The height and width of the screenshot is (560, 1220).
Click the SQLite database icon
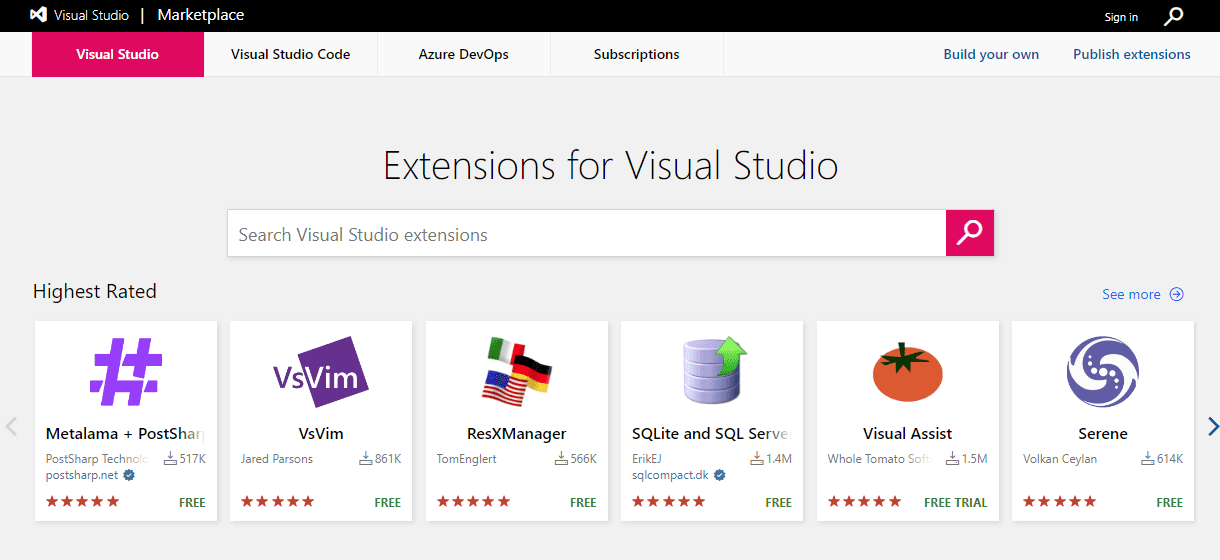pyautogui.click(x=712, y=371)
